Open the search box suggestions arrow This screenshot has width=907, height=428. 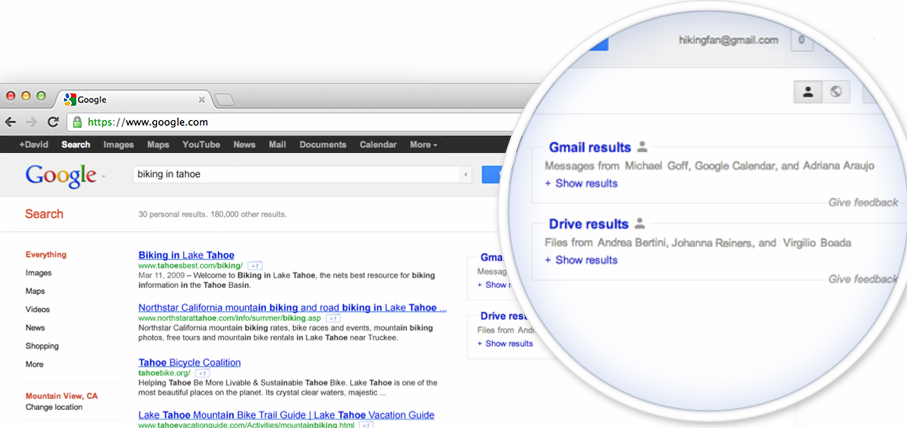coord(466,174)
